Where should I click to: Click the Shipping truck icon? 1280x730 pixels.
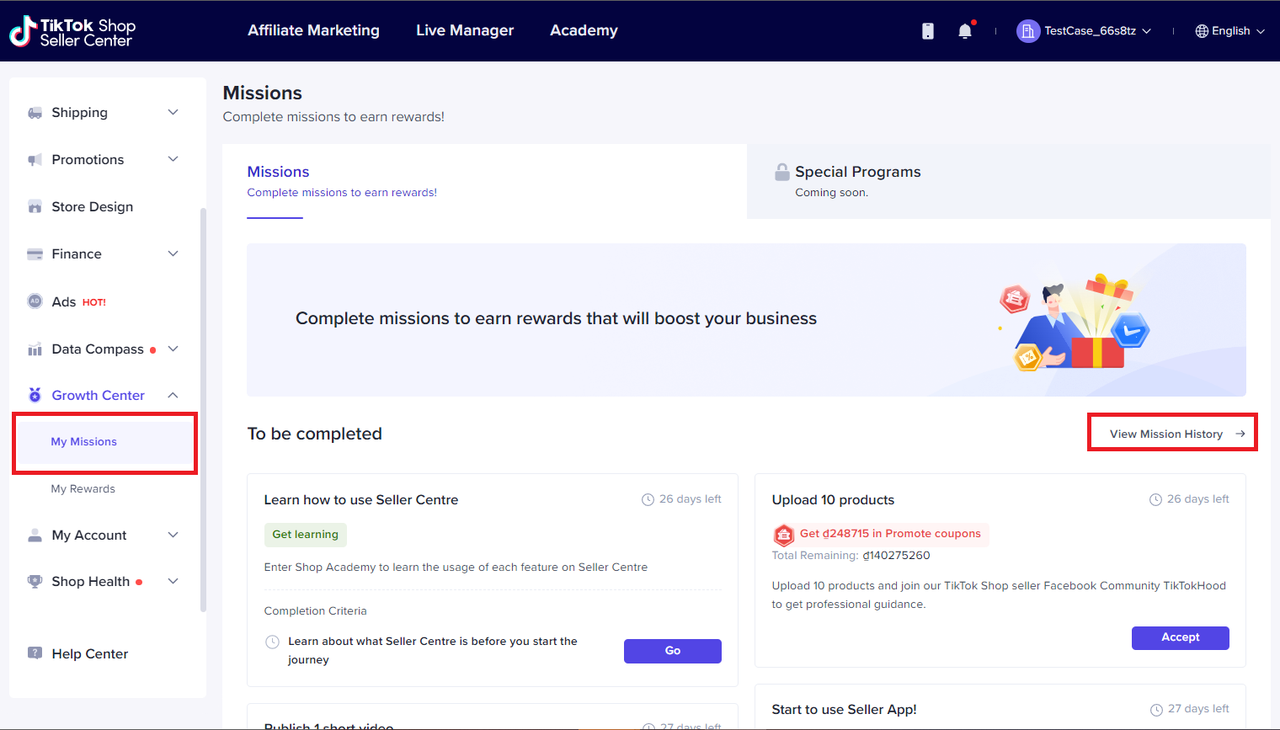point(35,113)
